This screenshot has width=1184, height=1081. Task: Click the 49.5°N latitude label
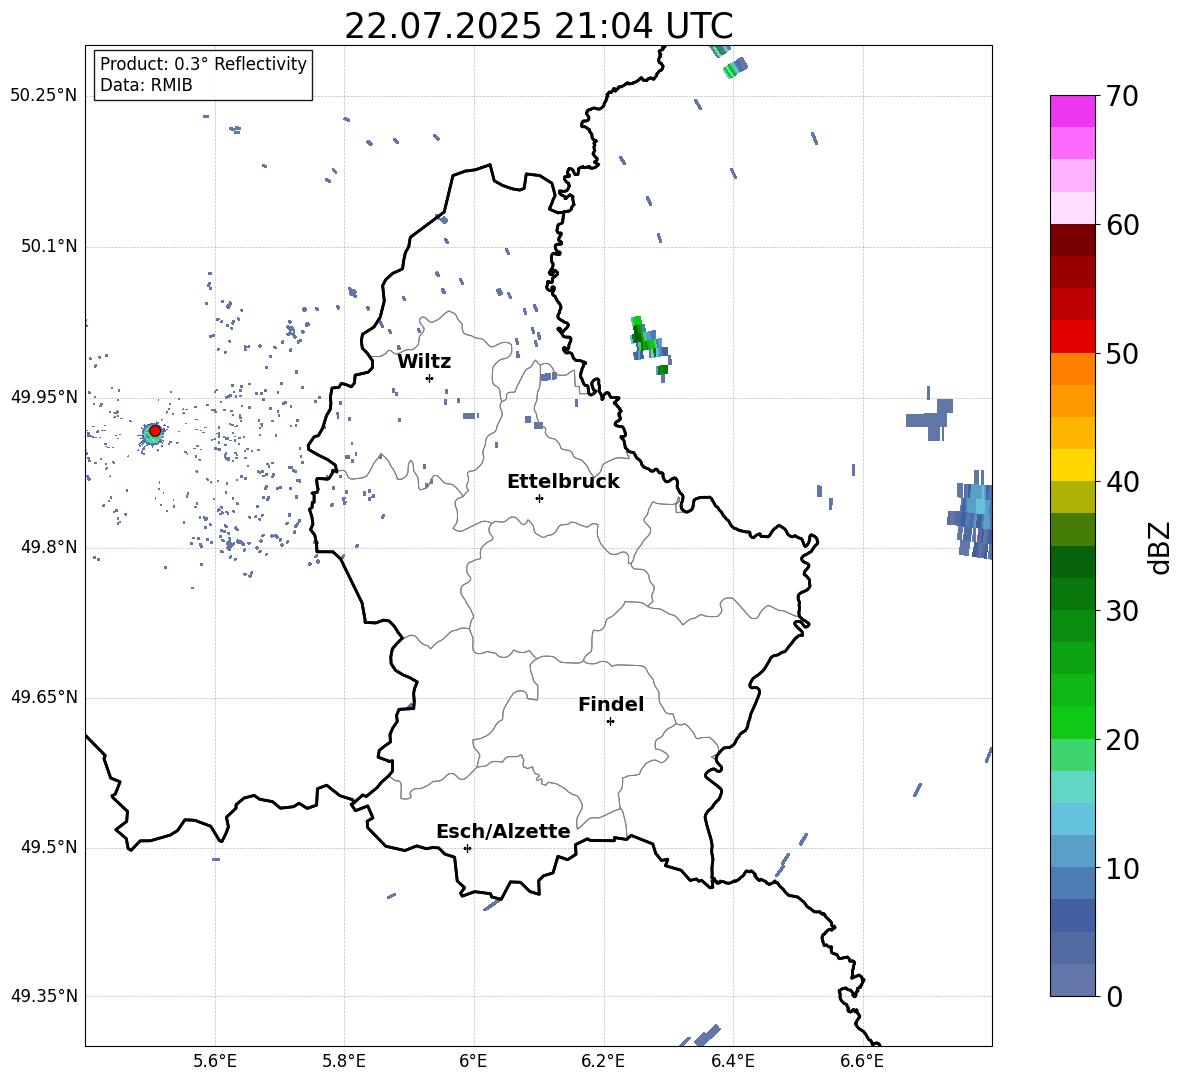(x=49, y=847)
